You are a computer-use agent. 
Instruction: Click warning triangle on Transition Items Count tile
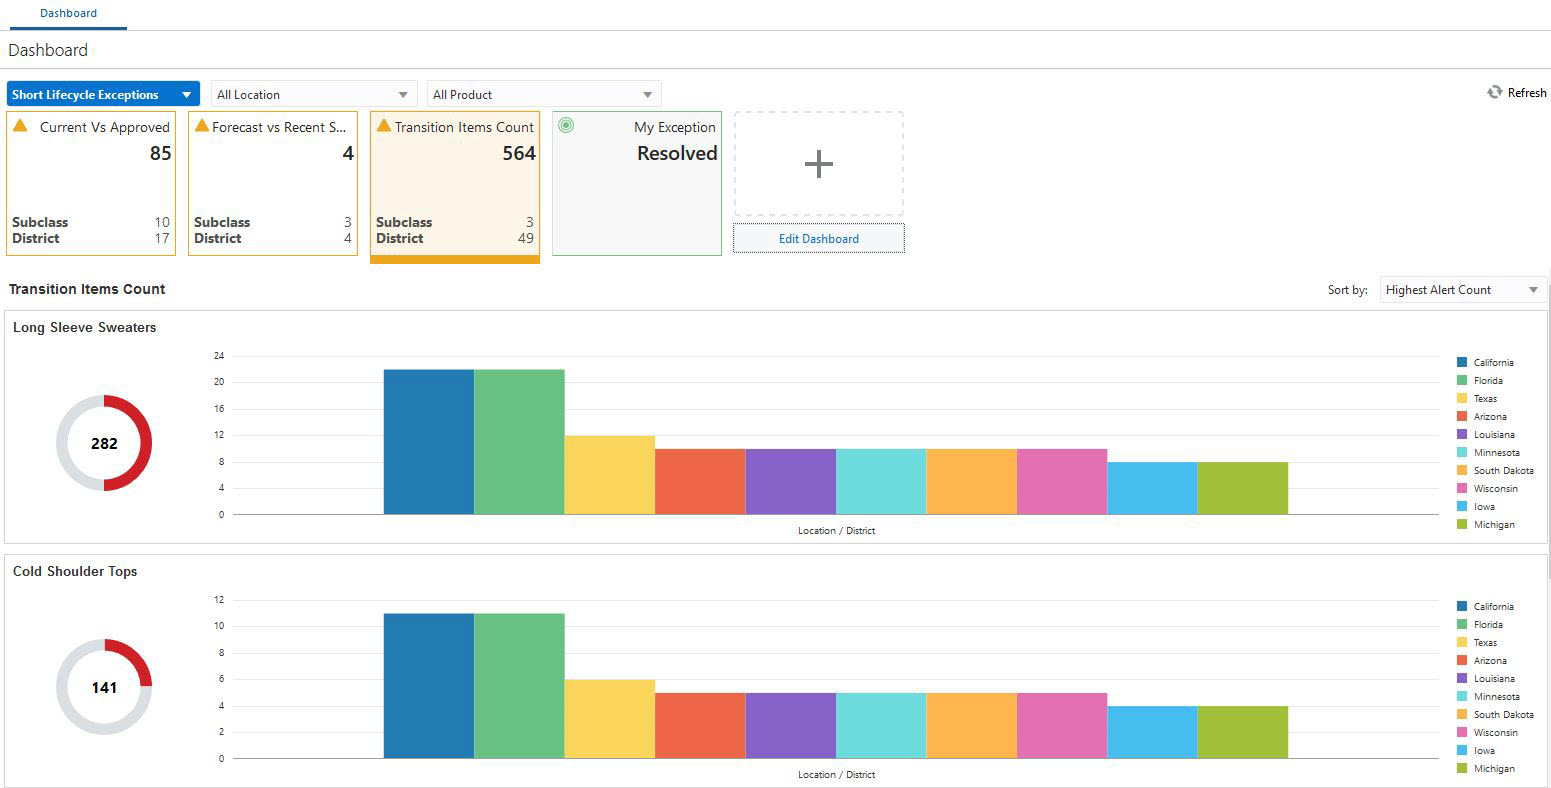(384, 125)
